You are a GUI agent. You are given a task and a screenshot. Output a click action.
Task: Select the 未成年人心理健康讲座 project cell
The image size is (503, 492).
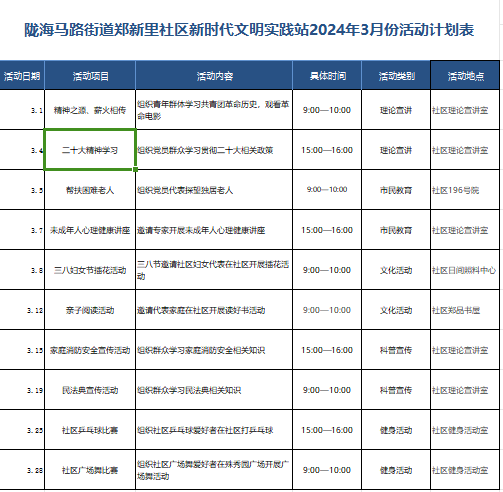point(90,230)
